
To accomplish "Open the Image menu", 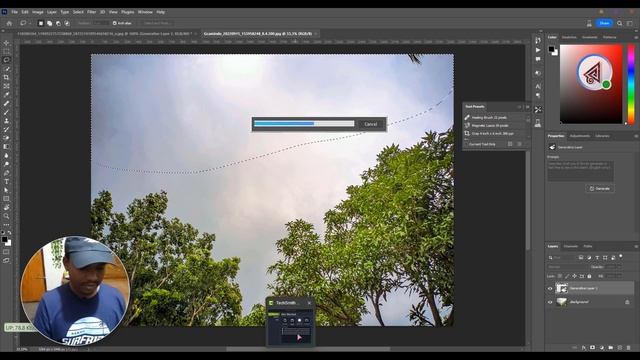I will tap(38, 12).
